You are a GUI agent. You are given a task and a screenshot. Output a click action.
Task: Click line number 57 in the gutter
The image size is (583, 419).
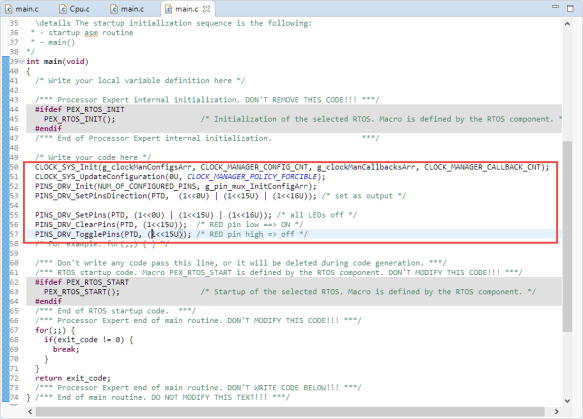(14, 234)
